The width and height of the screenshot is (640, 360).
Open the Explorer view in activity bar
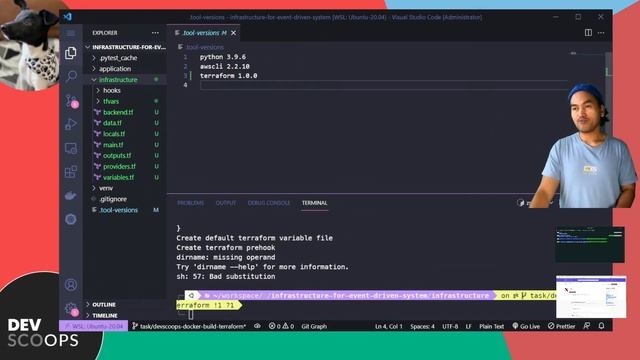click(x=71, y=53)
